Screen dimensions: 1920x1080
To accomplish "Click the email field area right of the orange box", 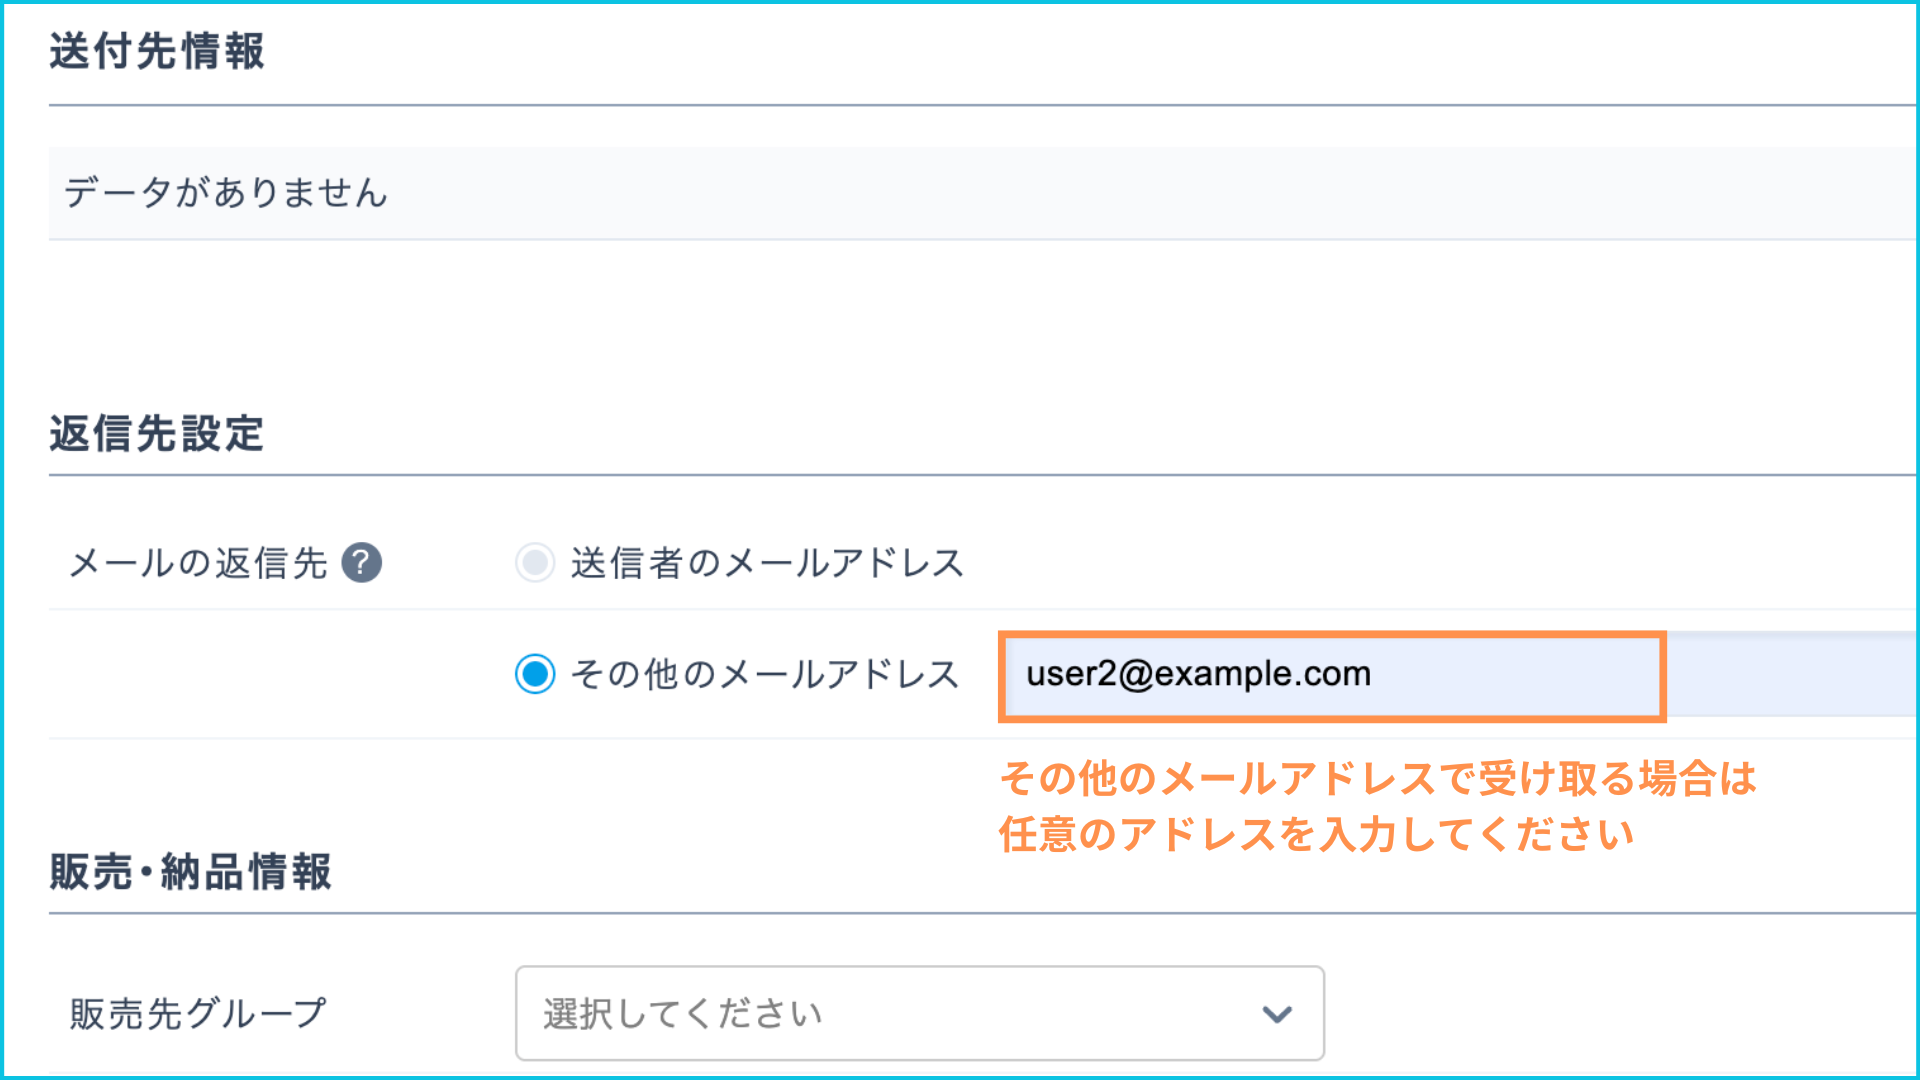I will pos(1790,675).
